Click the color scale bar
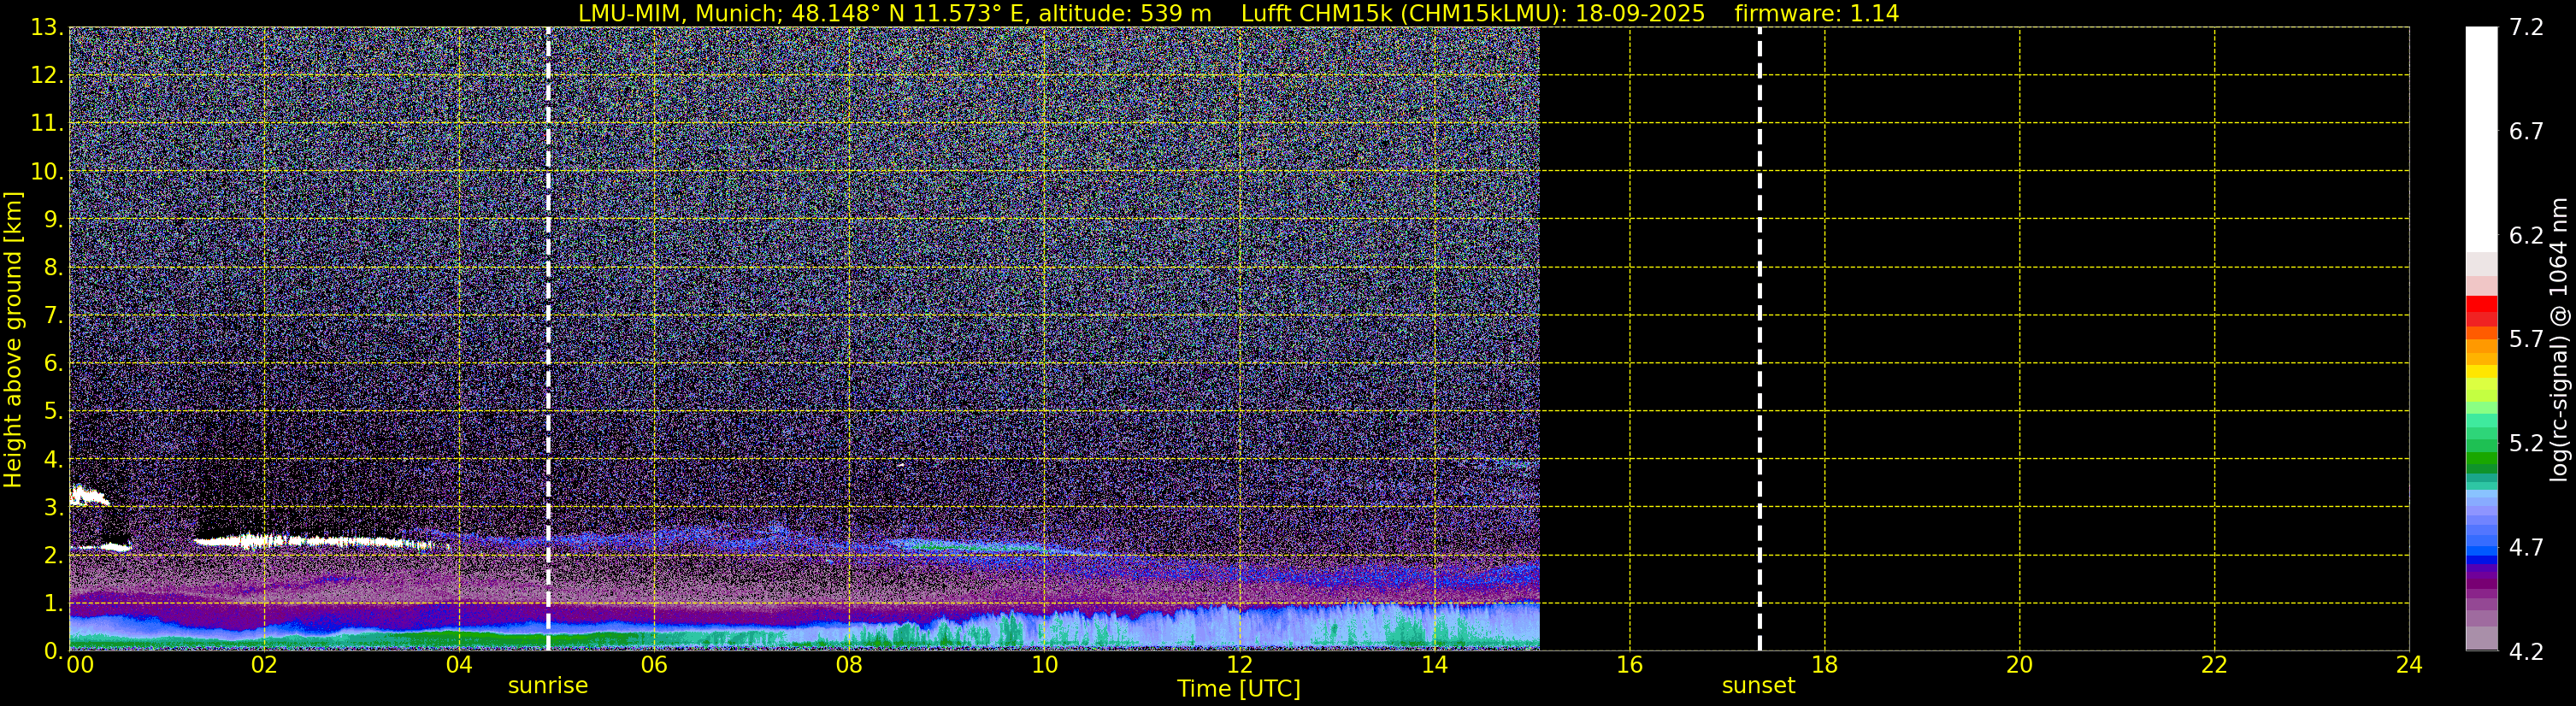This screenshot has width=2576, height=706. (x=2482, y=339)
